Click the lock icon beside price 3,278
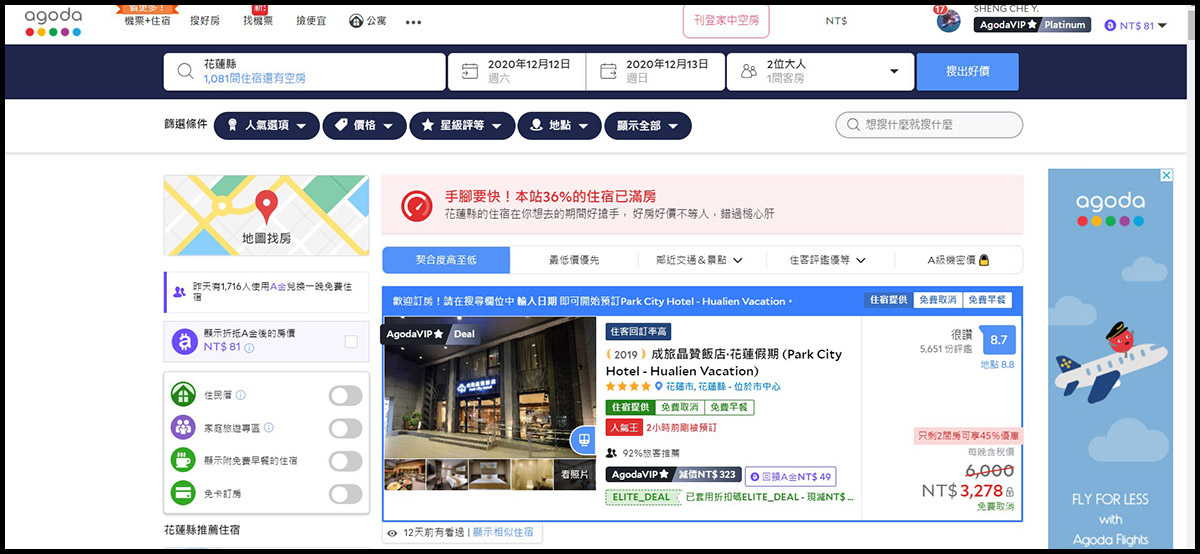The height and width of the screenshot is (554, 1200). coord(1010,492)
